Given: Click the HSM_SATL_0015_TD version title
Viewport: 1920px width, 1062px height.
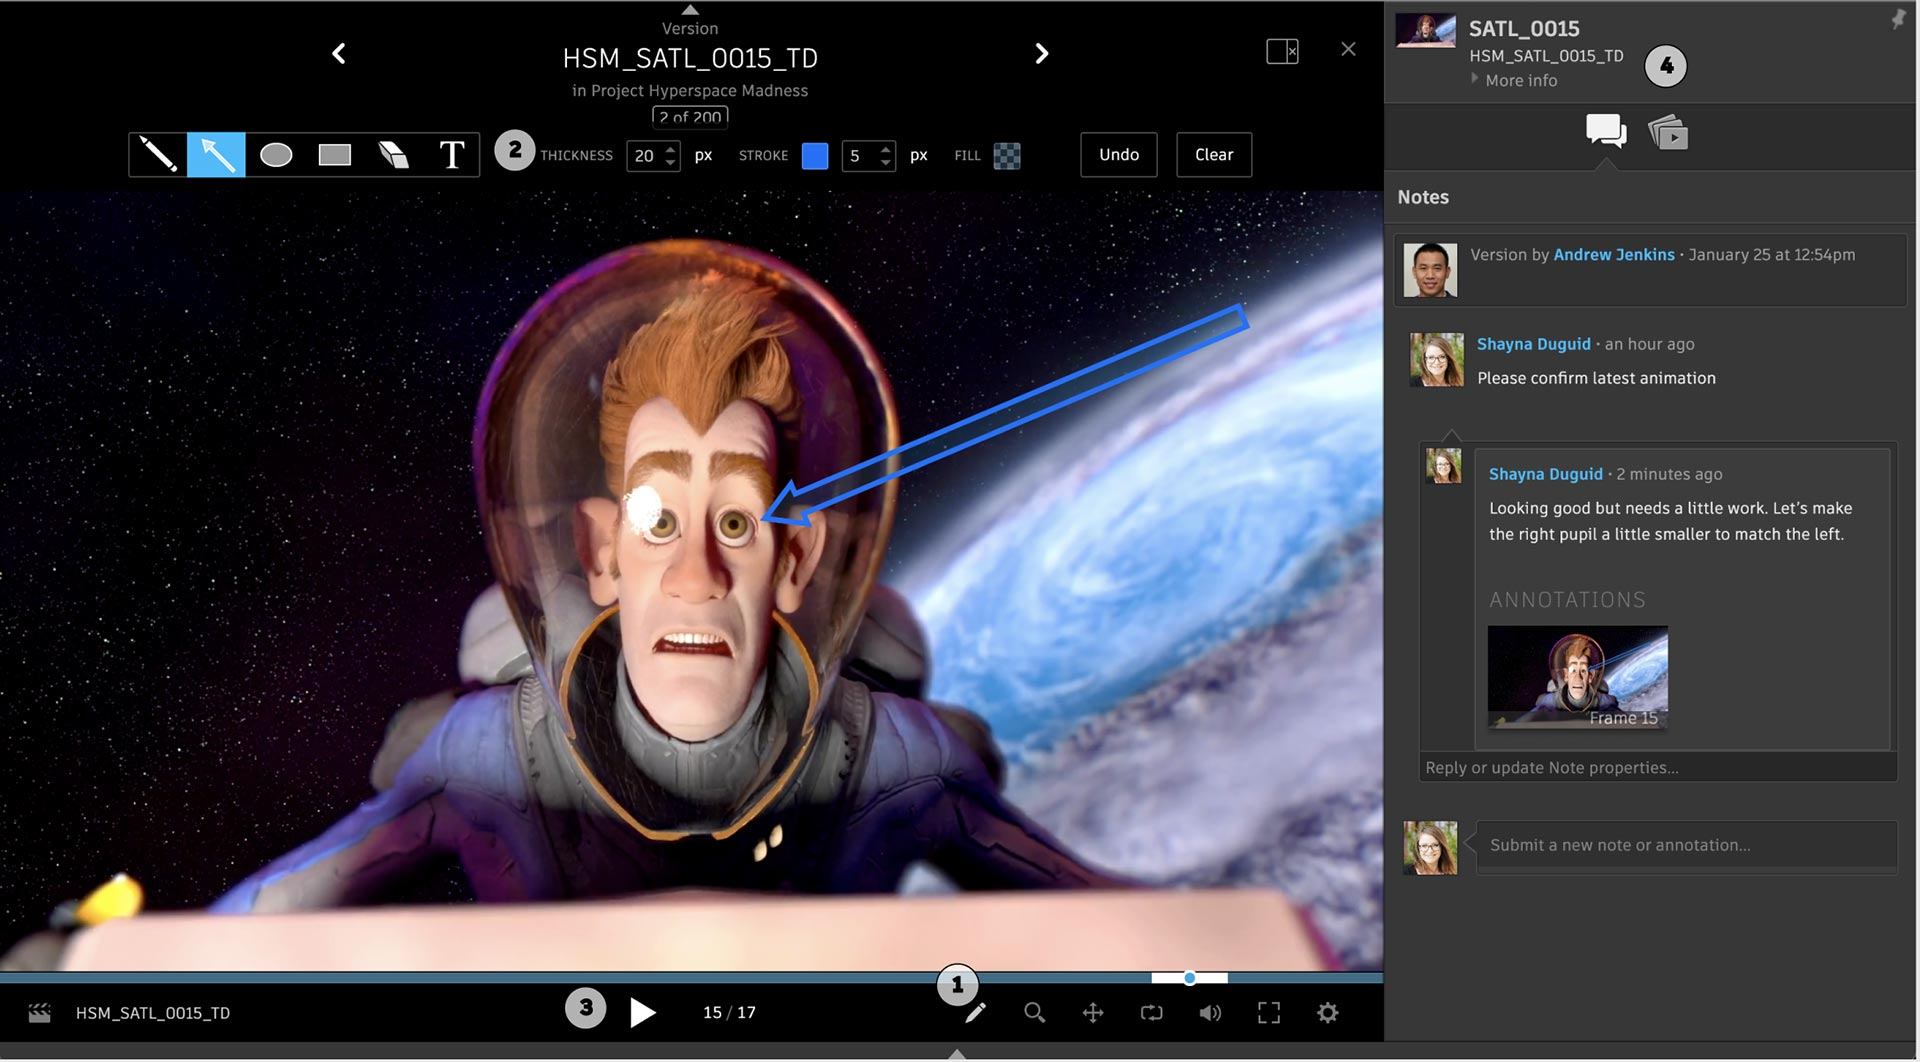Looking at the screenshot, I should pyautogui.click(x=690, y=59).
